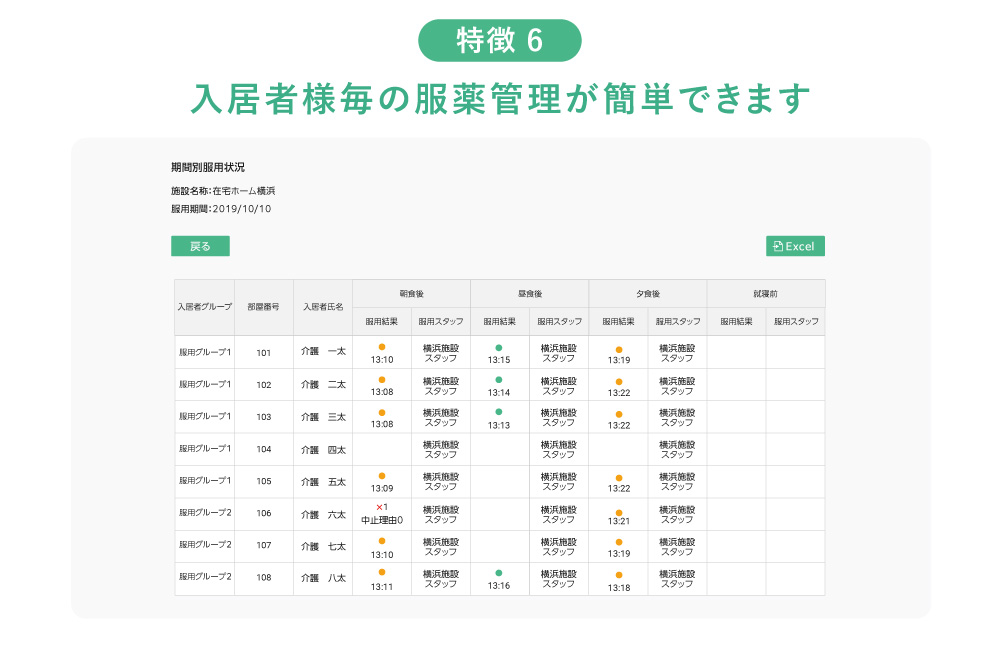Click the 服用期間:2019/10/10 date line
Viewport: 1000px width, 646px height.
point(221,209)
